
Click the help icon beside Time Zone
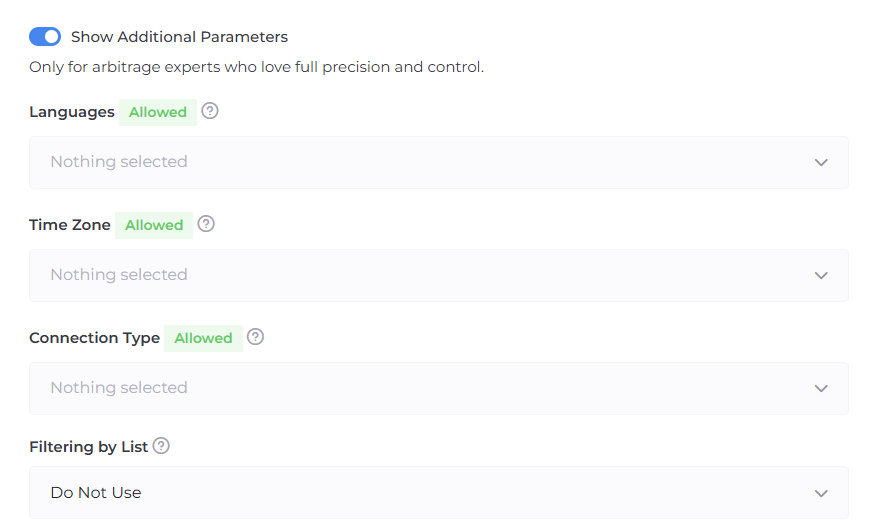click(x=206, y=224)
